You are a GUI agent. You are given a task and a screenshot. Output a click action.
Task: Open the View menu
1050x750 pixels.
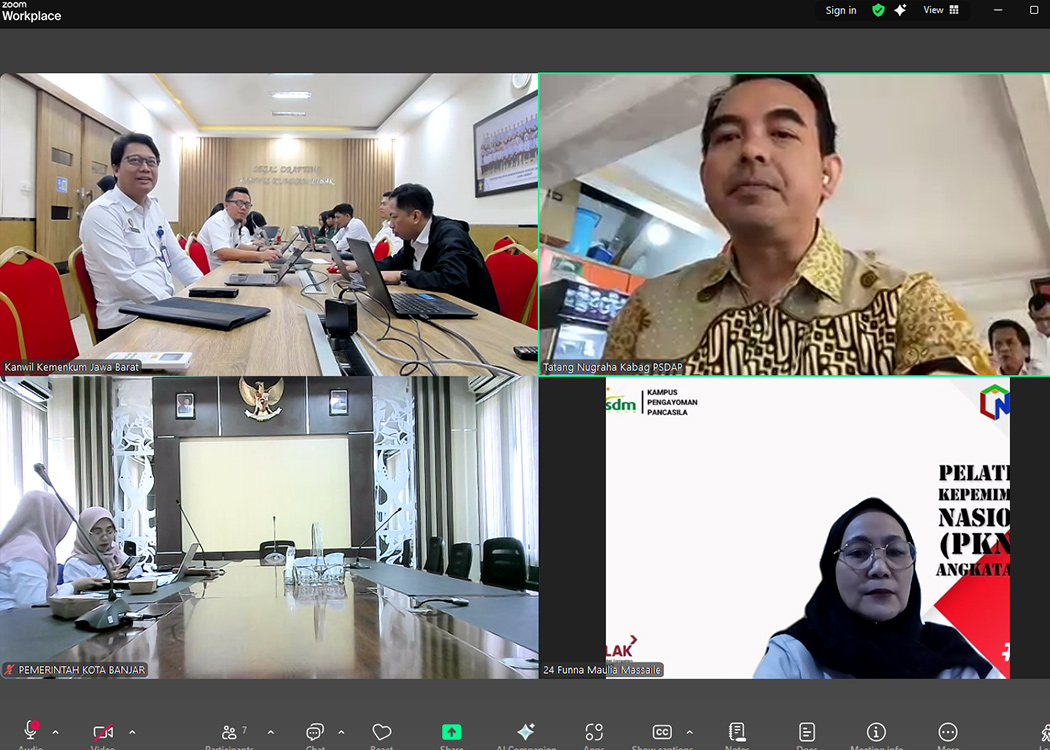tap(936, 10)
